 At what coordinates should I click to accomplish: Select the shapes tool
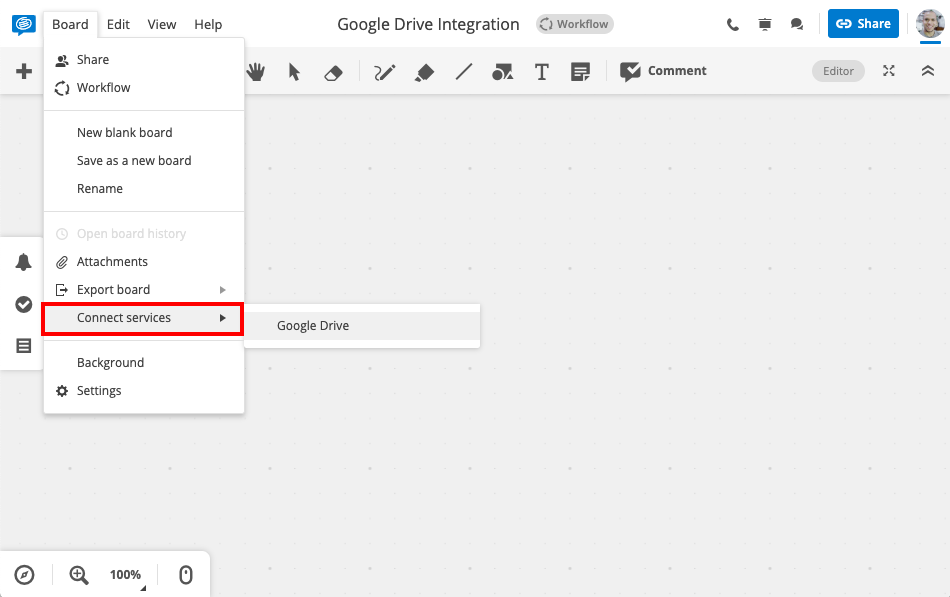coord(502,72)
